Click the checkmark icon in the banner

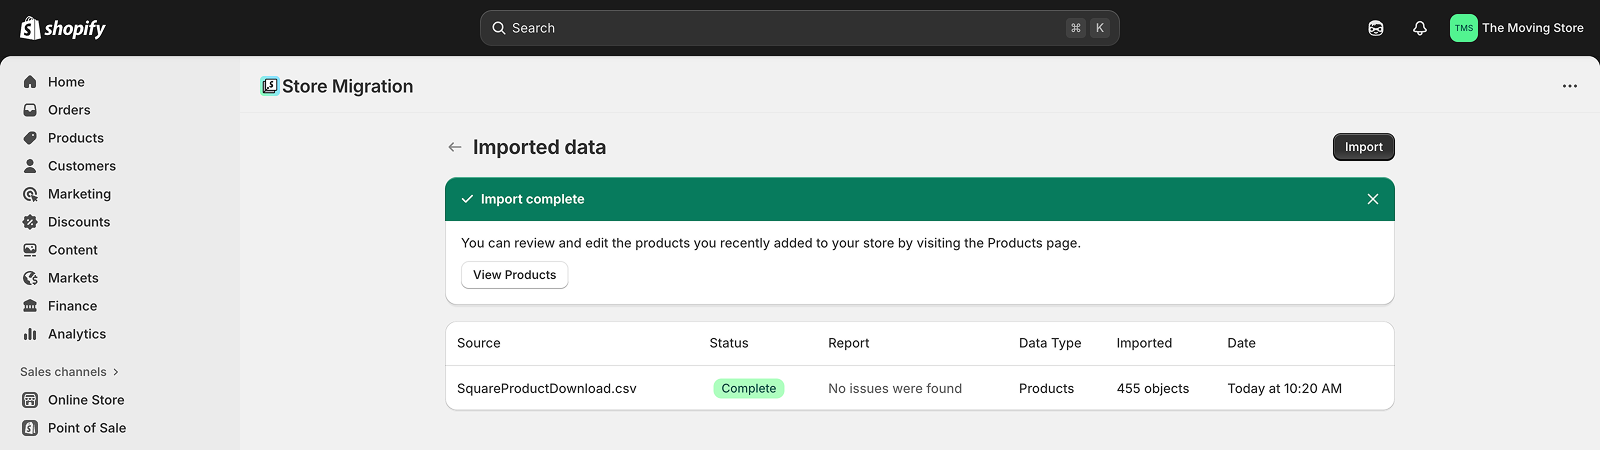[x=467, y=199]
